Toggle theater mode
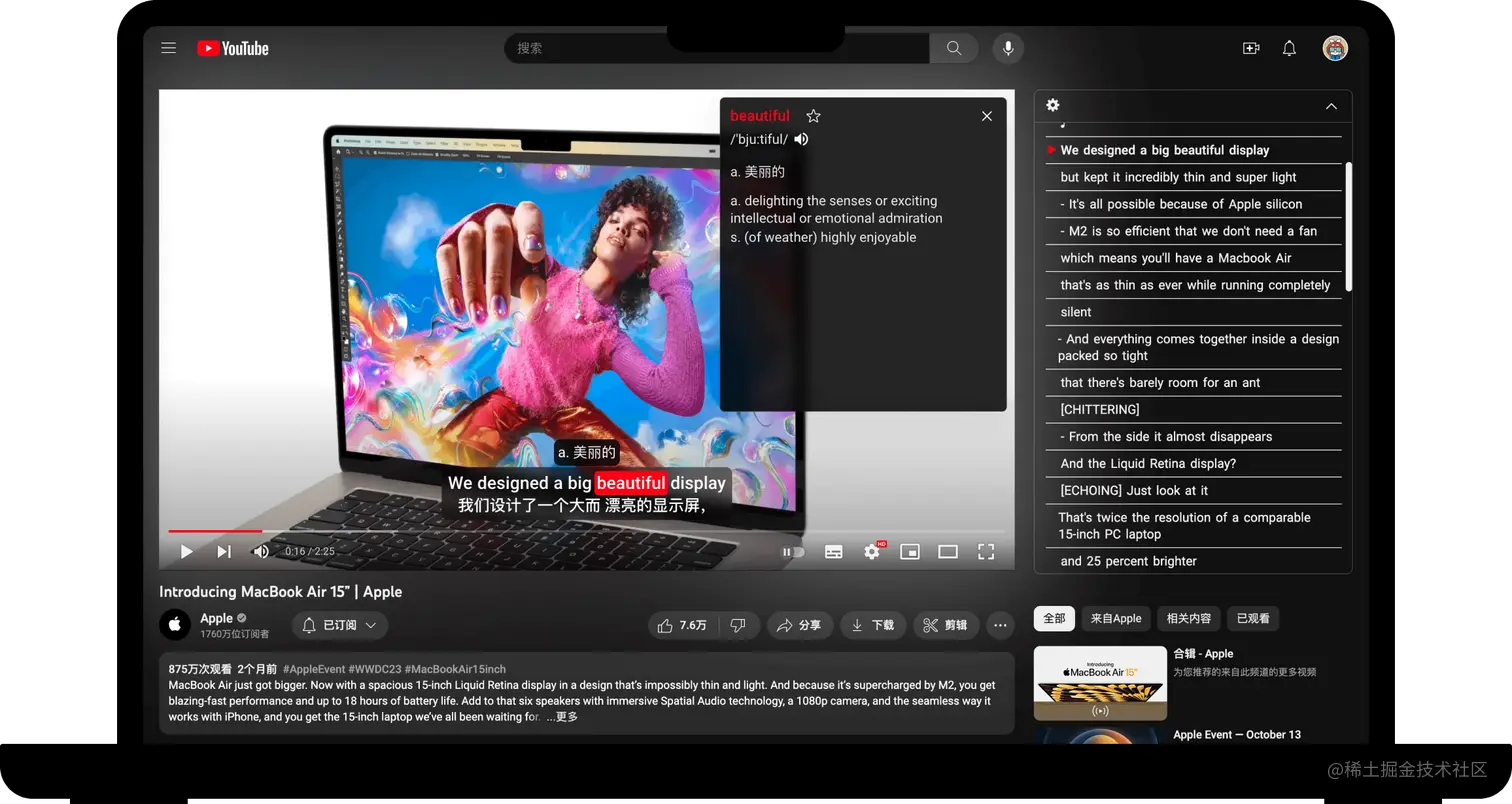The width and height of the screenshot is (1512, 804). pyautogui.click(x=948, y=551)
